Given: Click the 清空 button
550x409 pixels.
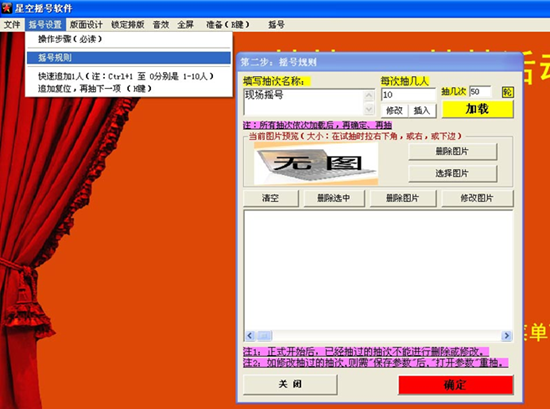Looking at the screenshot, I should coord(271,198).
